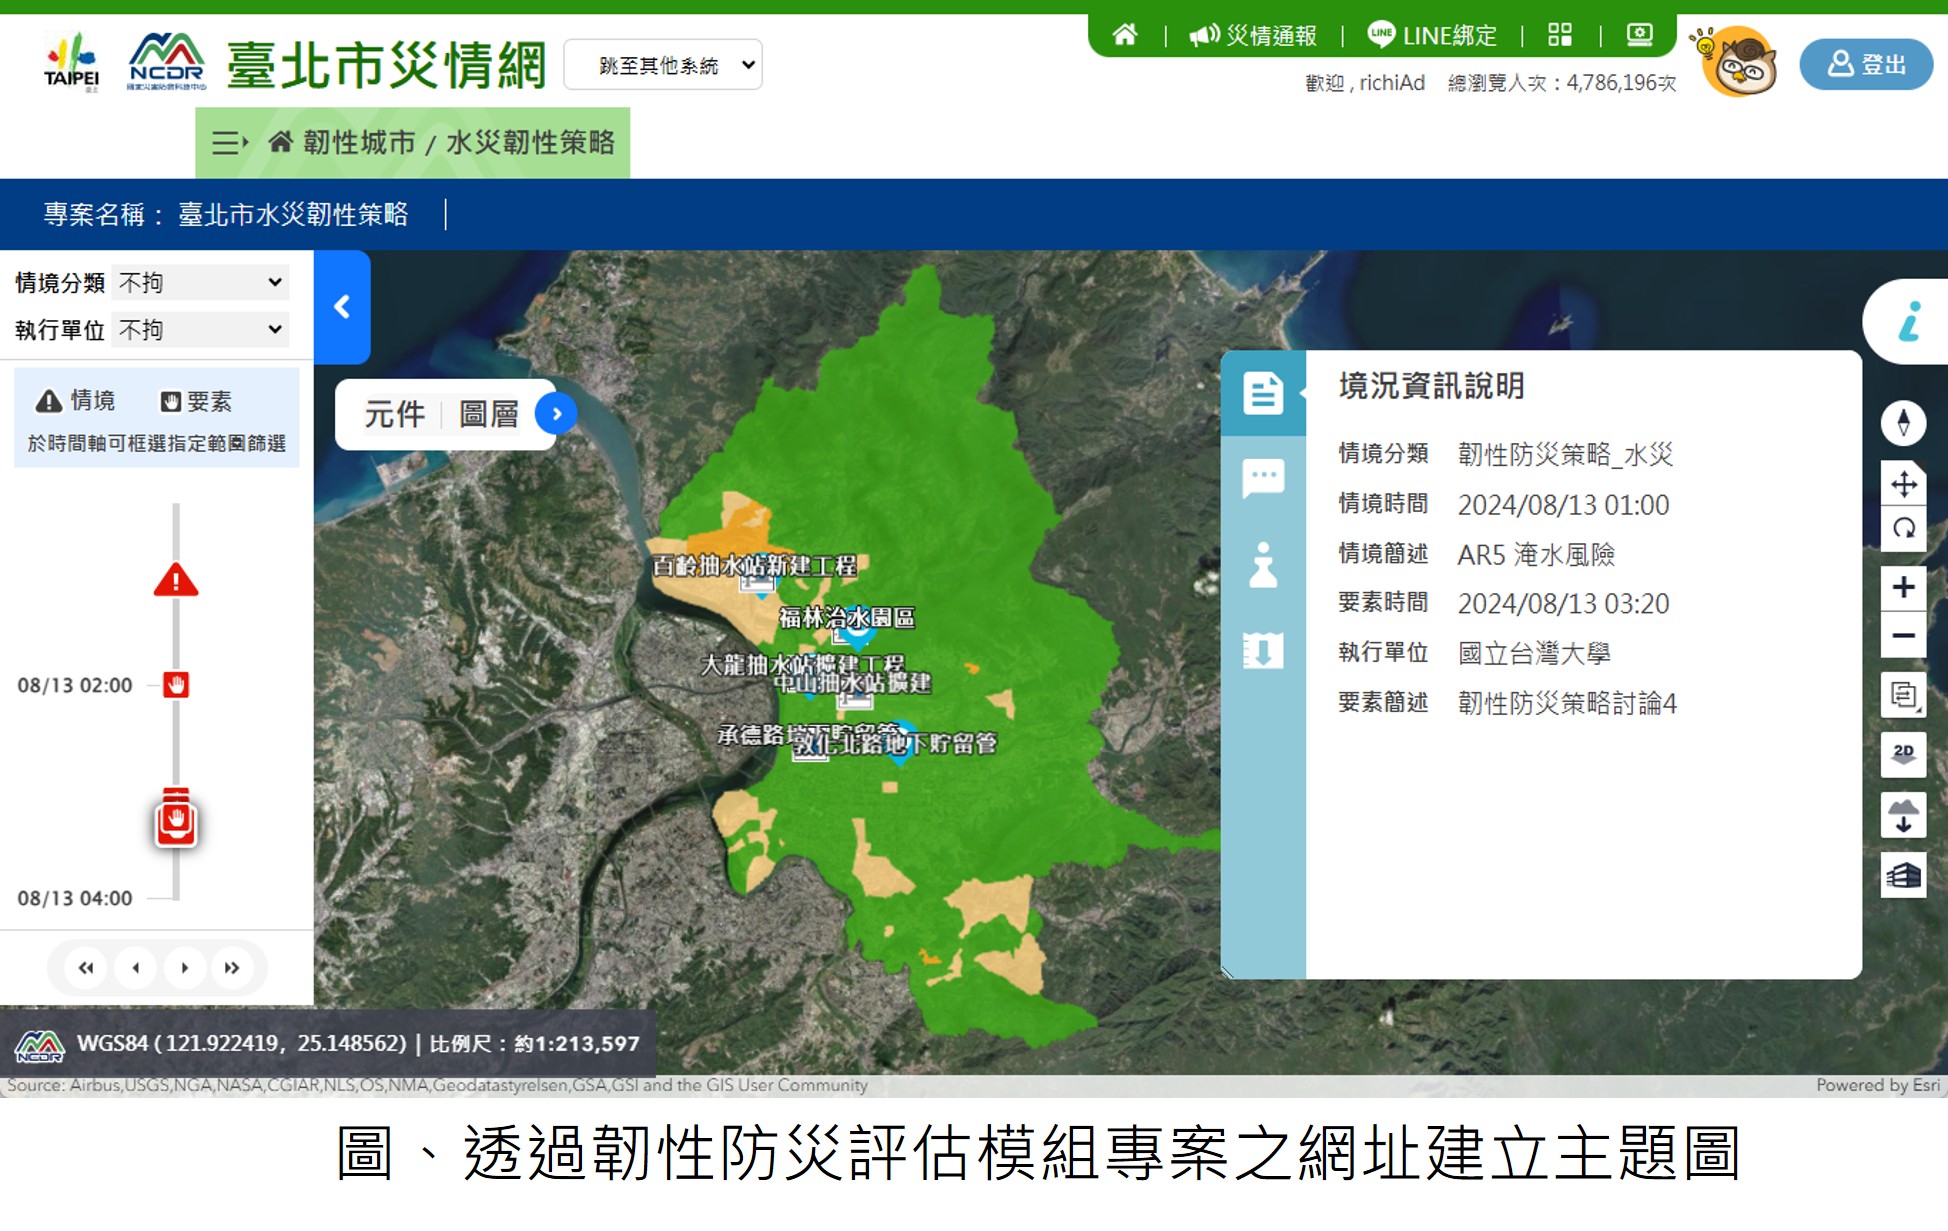Click the 福林治水園區 map label
This screenshot has width=1948, height=1231.
[847, 617]
